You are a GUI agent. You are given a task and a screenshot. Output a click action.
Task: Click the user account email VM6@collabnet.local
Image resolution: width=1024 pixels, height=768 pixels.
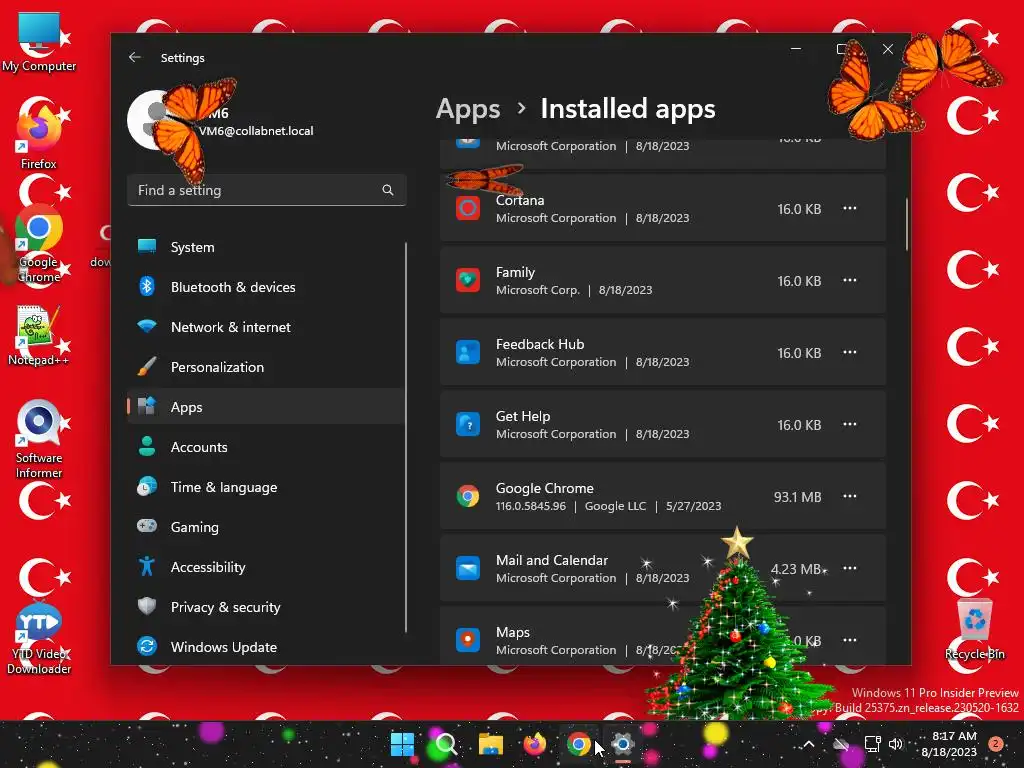pos(256,131)
